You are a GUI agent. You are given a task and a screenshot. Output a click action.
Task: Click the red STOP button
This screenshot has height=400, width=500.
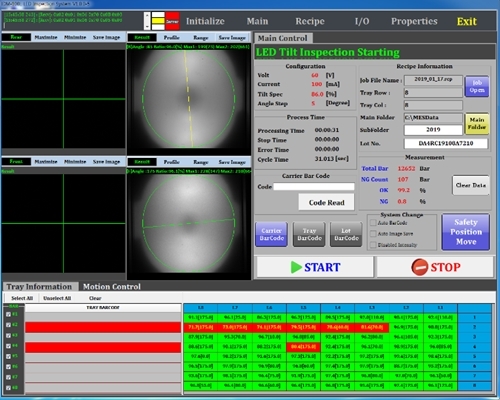click(x=435, y=267)
